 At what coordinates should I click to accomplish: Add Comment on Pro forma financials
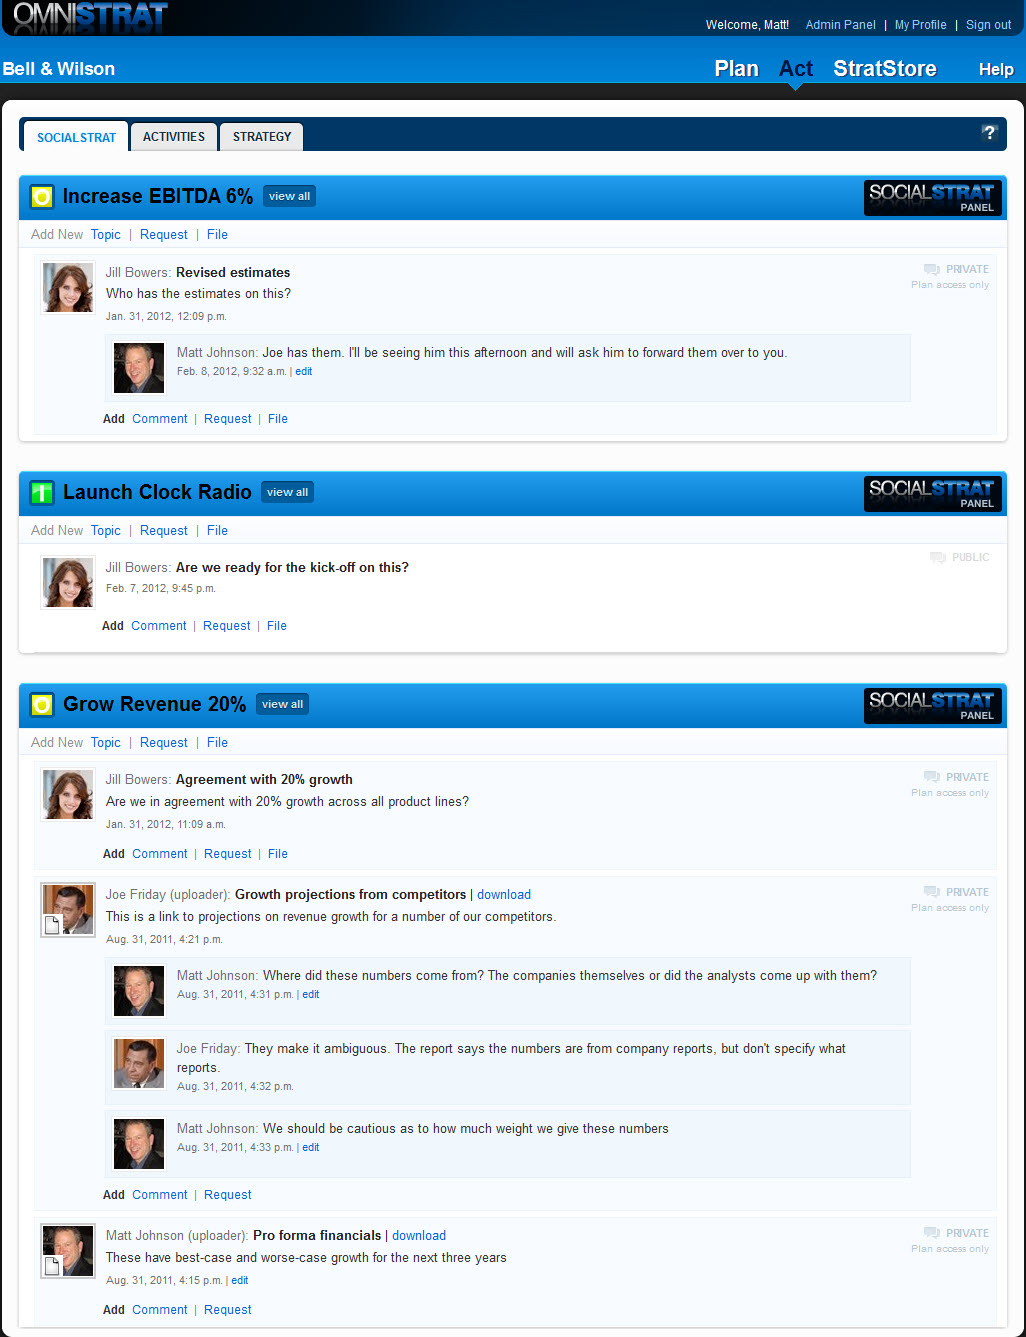(x=160, y=1310)
